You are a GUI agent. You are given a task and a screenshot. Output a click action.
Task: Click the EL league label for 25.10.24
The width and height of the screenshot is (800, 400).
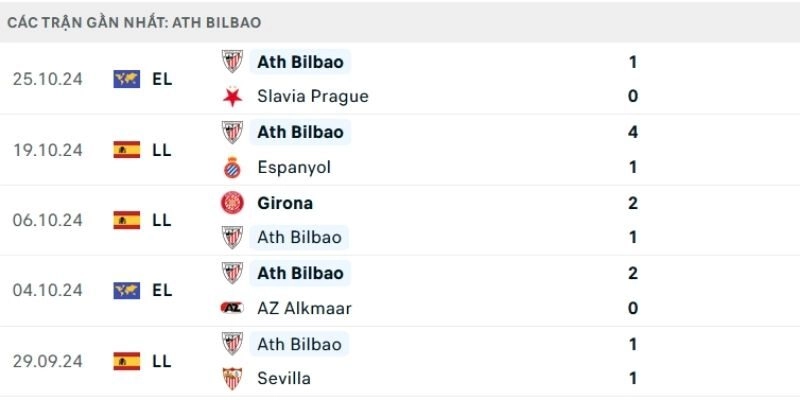[162, 79]
